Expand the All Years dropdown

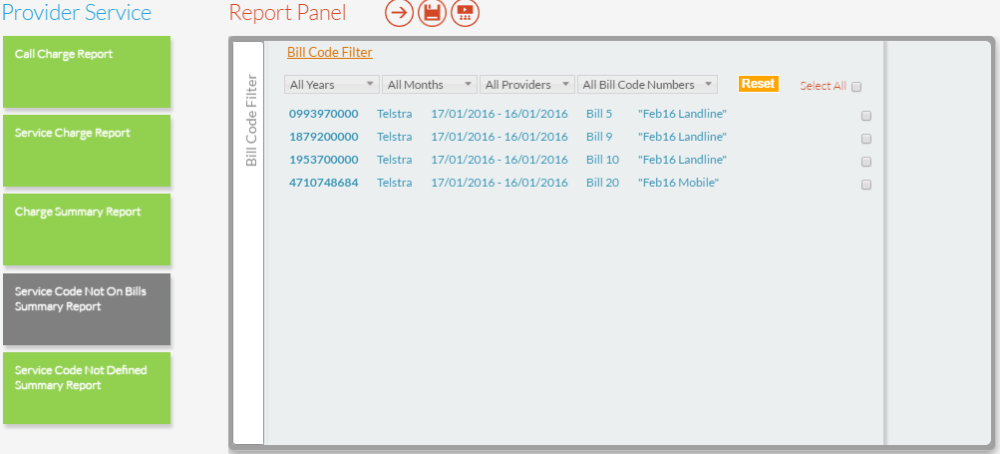click(x=332, y=85)
